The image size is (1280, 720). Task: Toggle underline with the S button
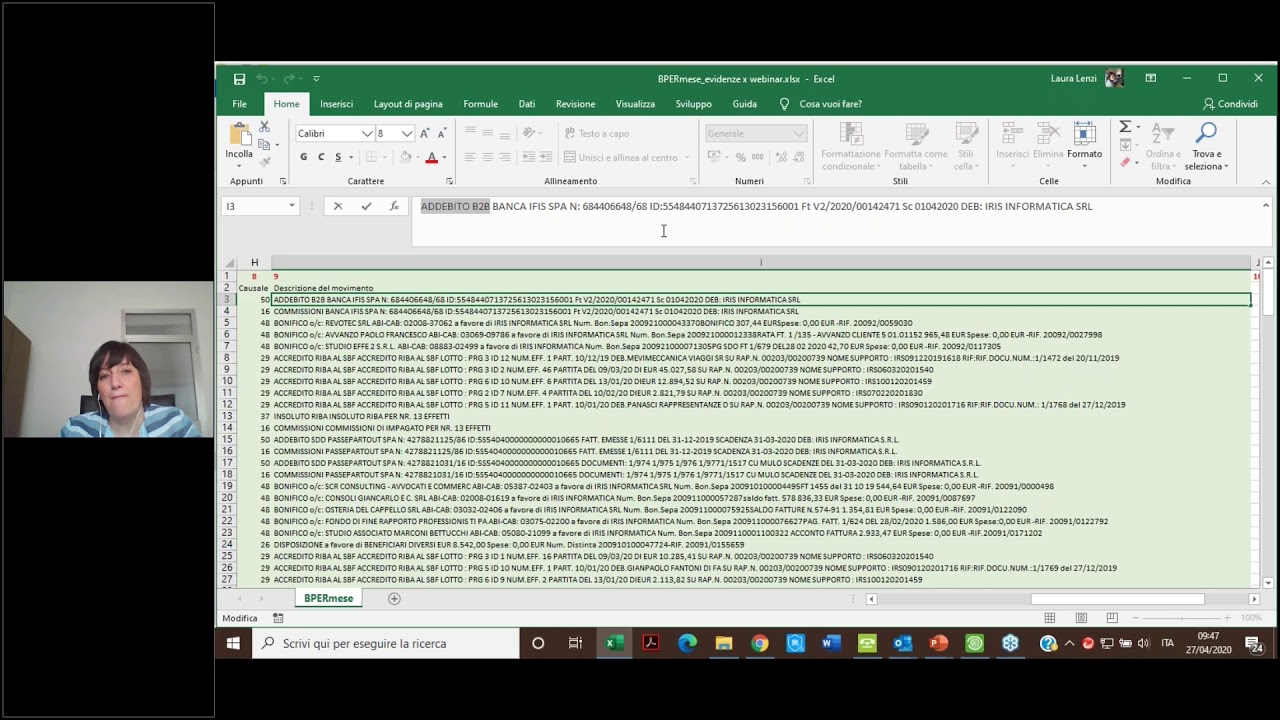click(x=338, y=157)
